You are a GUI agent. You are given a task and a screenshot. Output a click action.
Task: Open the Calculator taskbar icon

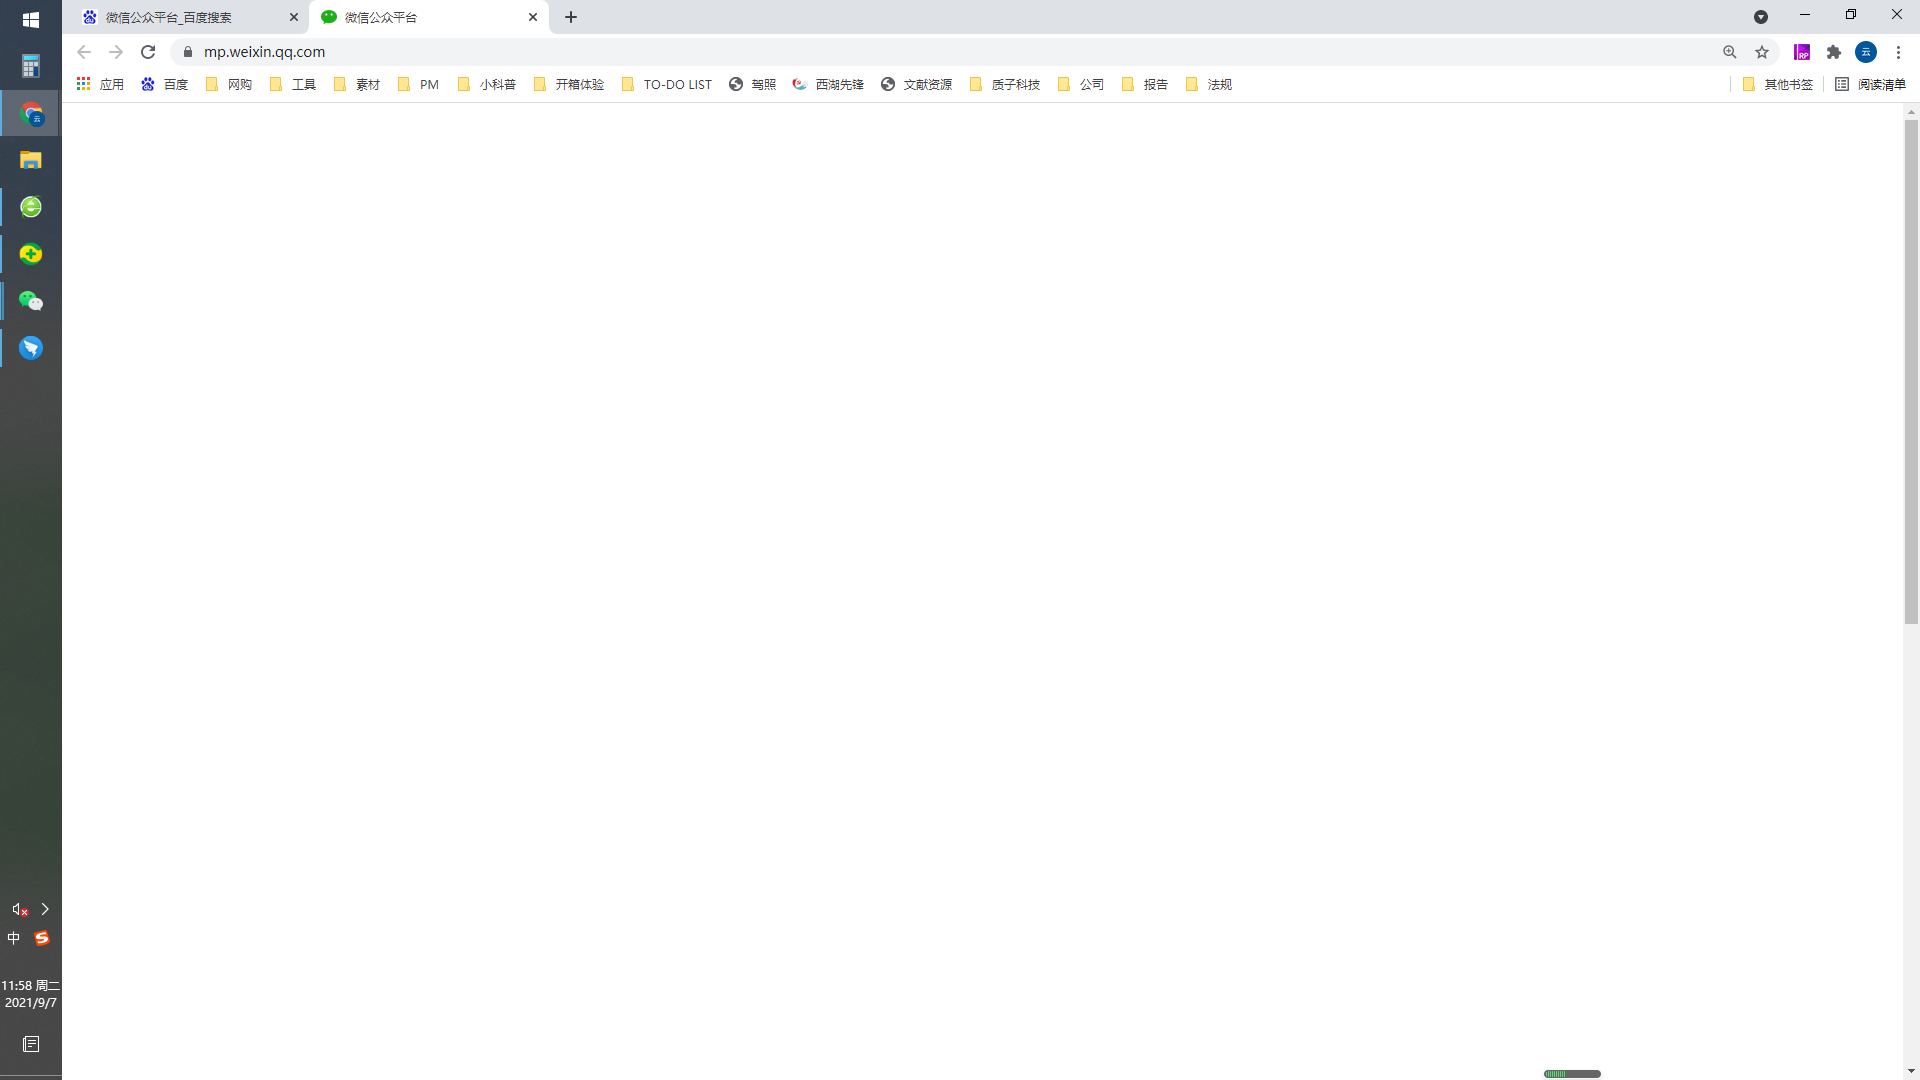[x=31, y=66]
